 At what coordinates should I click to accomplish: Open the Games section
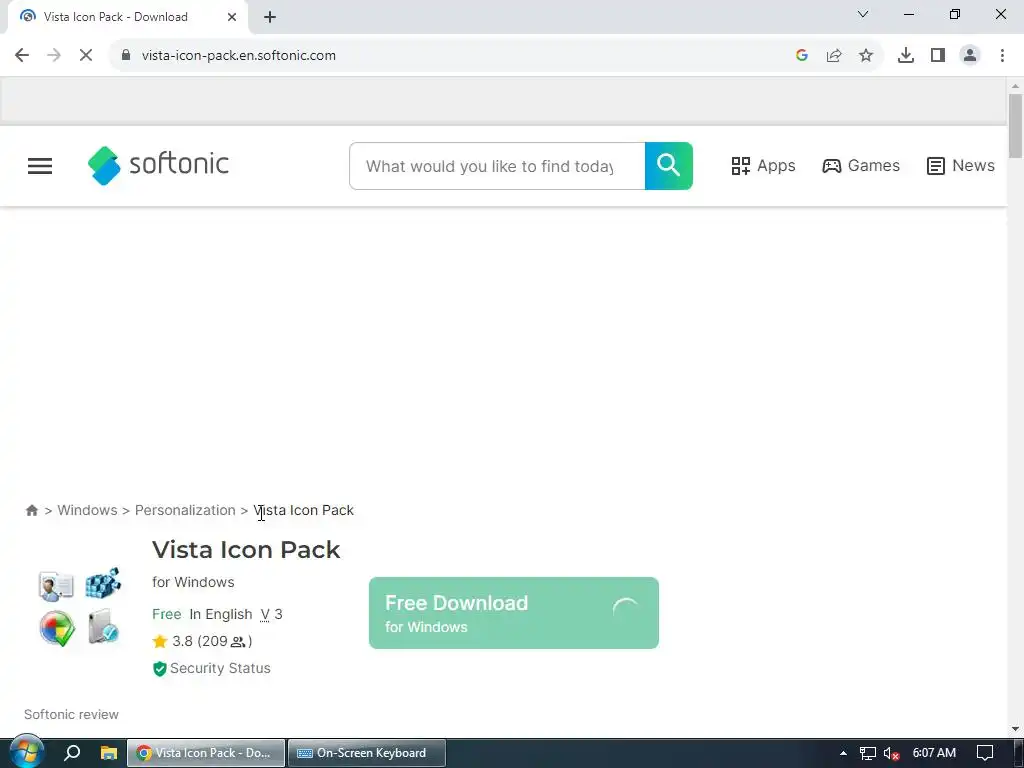coord(861,166)
